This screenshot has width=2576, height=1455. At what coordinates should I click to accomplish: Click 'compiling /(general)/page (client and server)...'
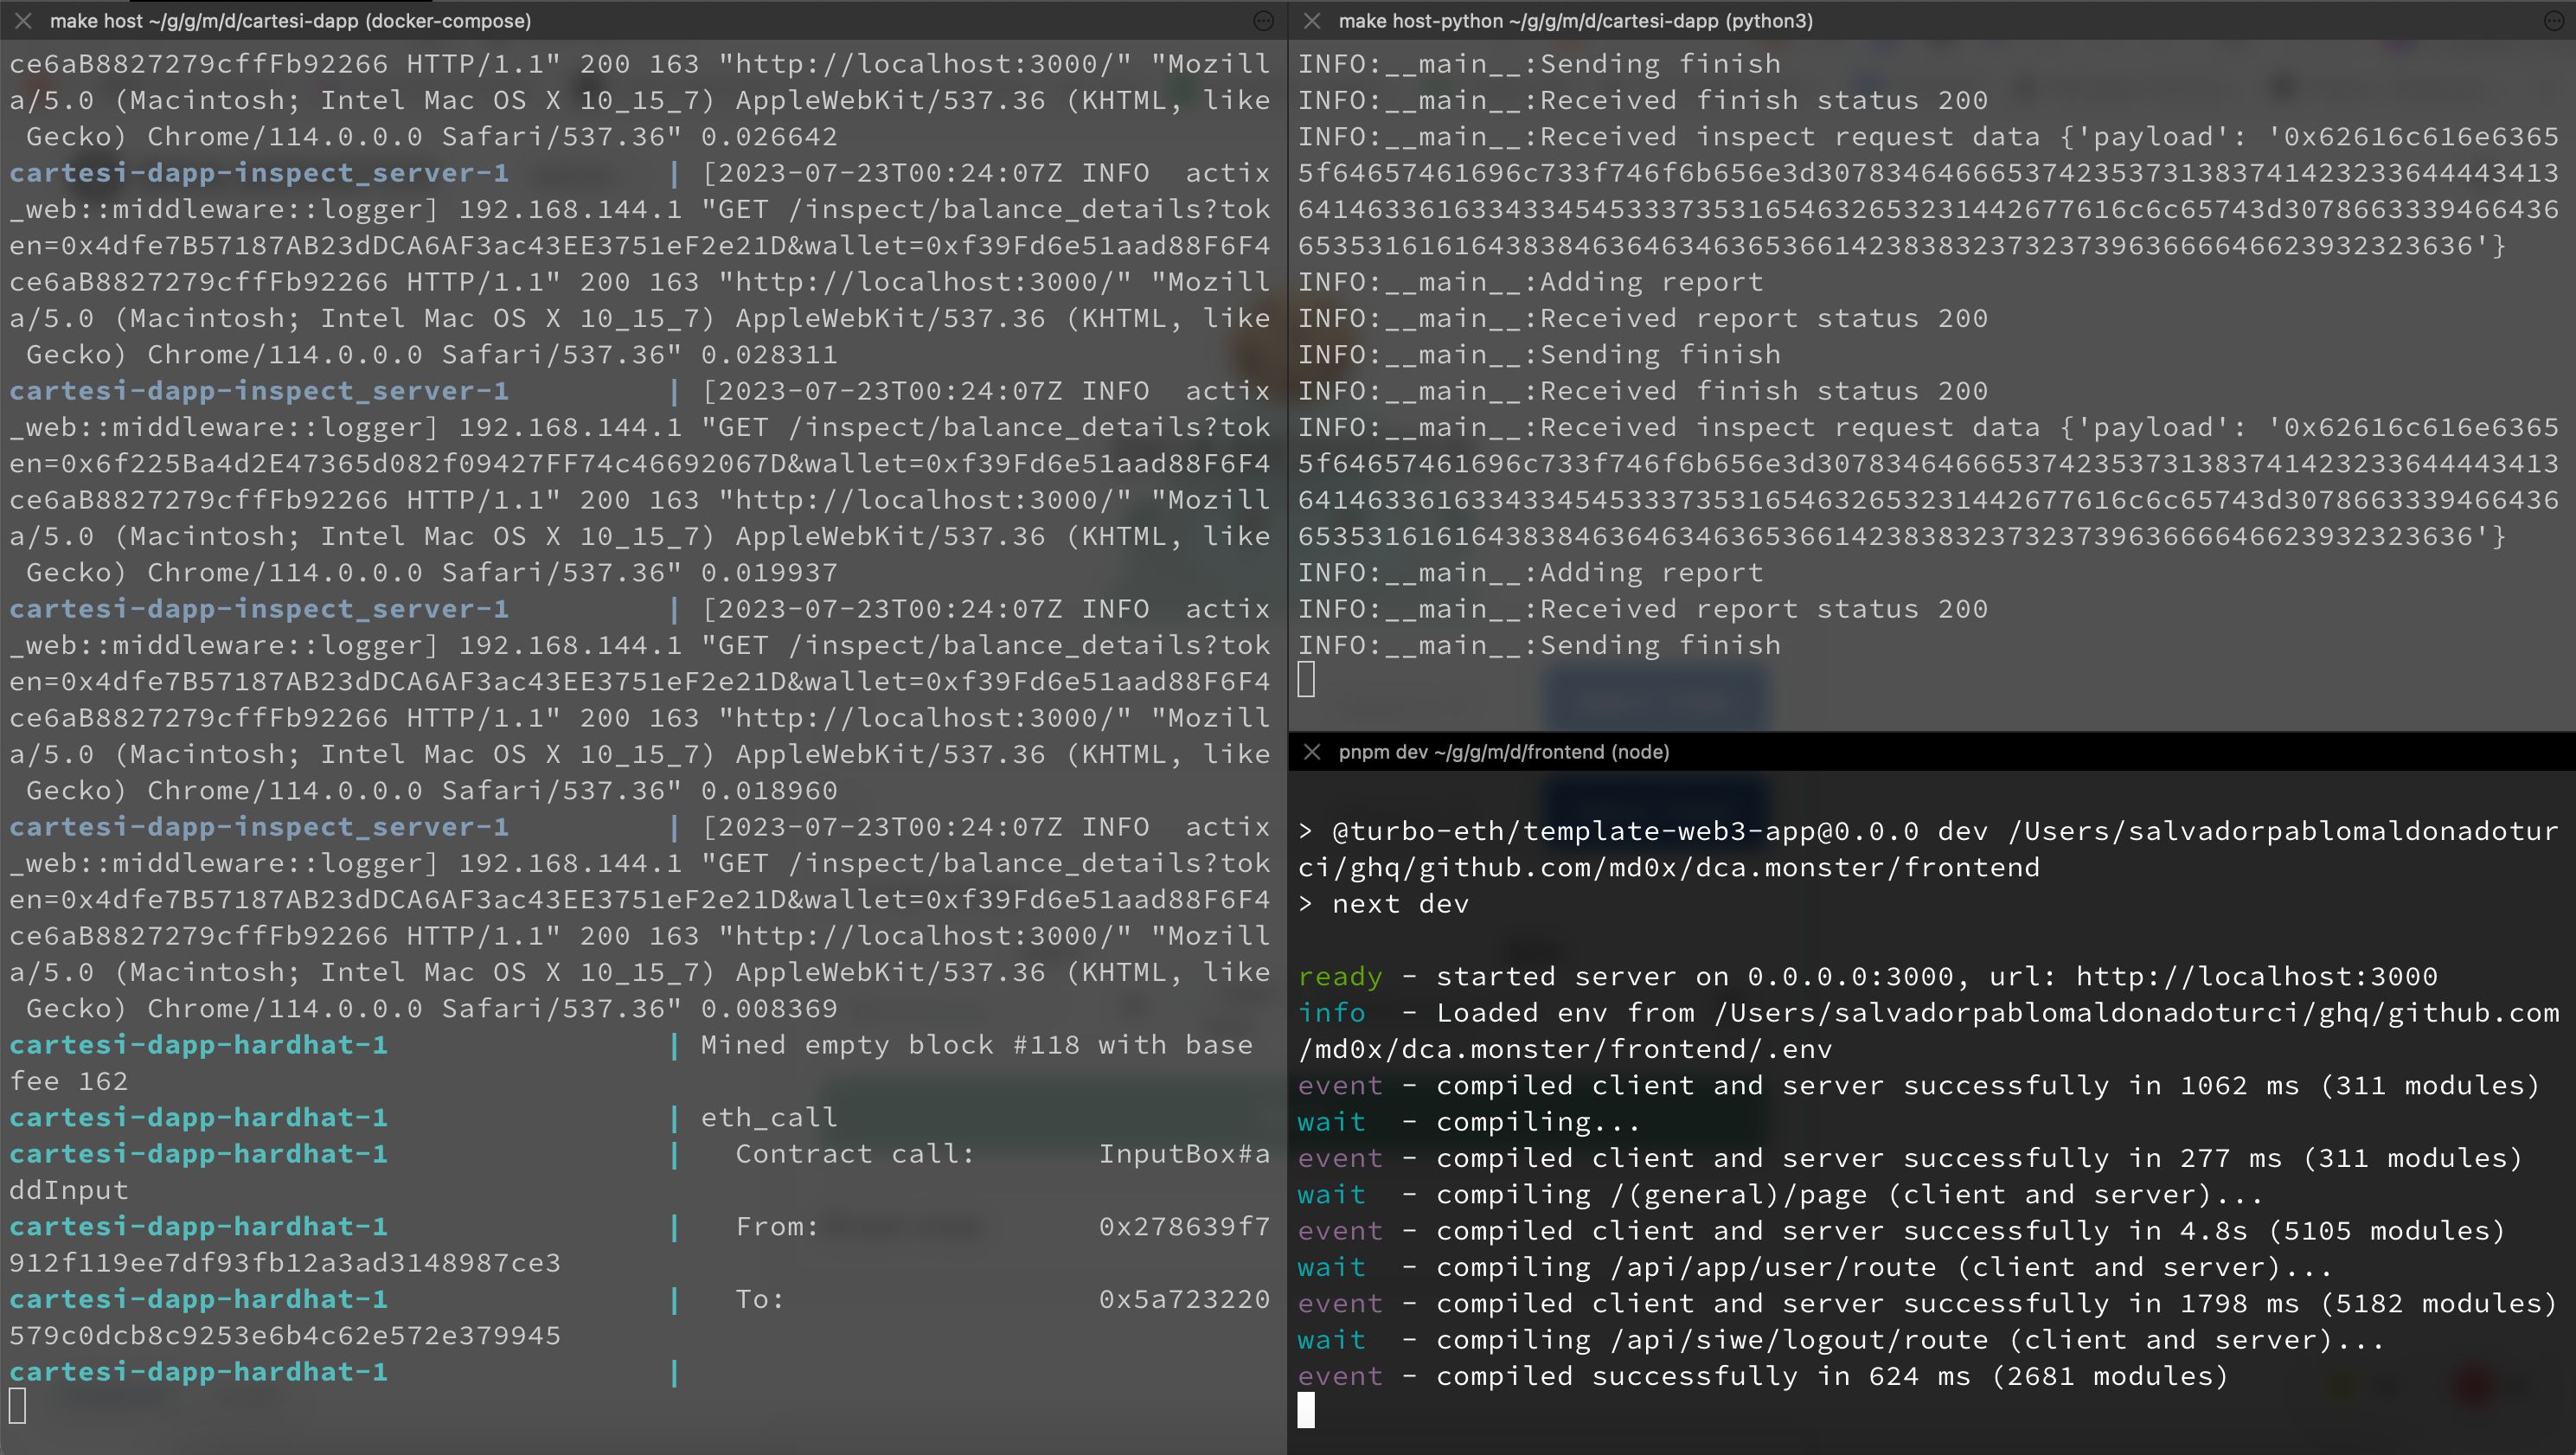click(x=1850, y=1195)
